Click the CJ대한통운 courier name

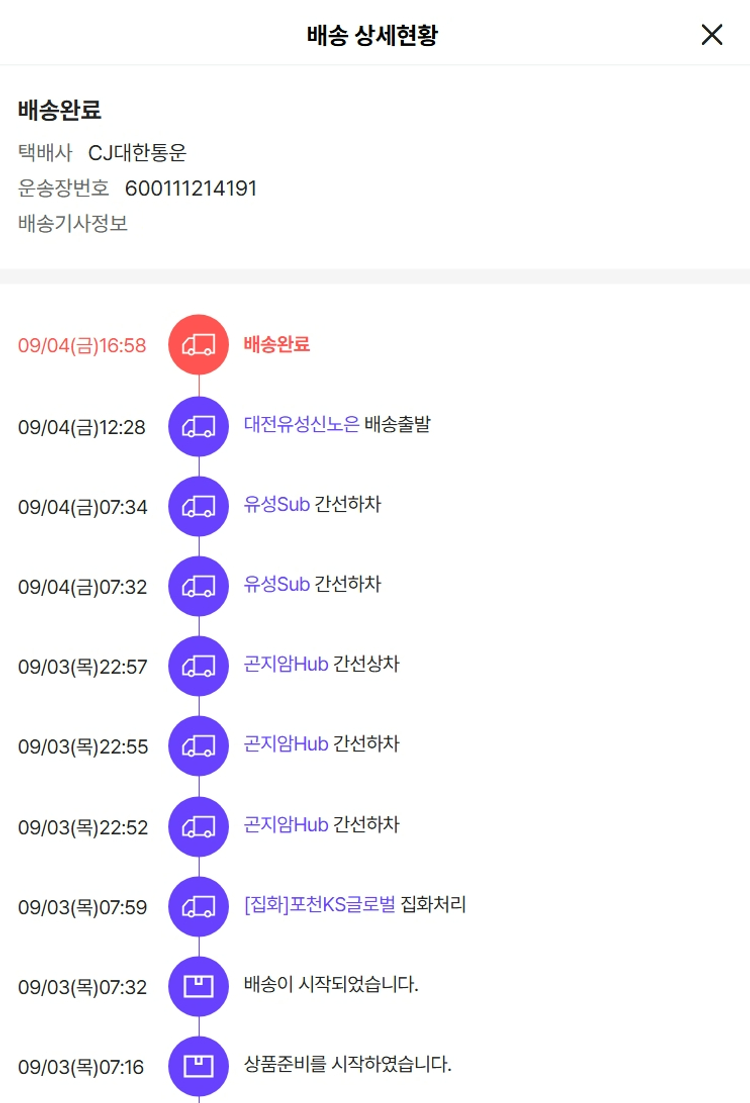click(137, 153)
